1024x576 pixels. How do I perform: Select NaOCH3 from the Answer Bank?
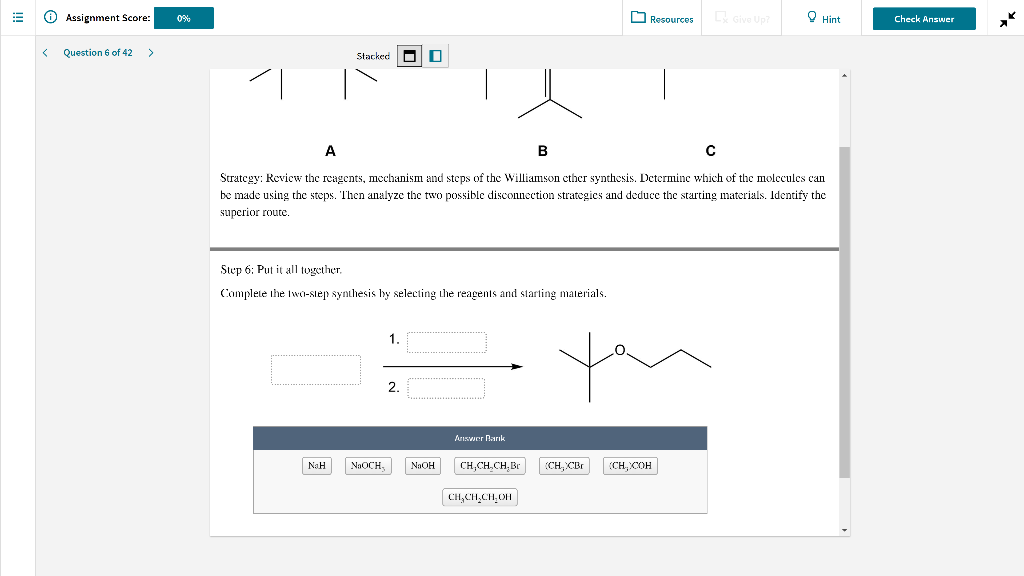367,465
